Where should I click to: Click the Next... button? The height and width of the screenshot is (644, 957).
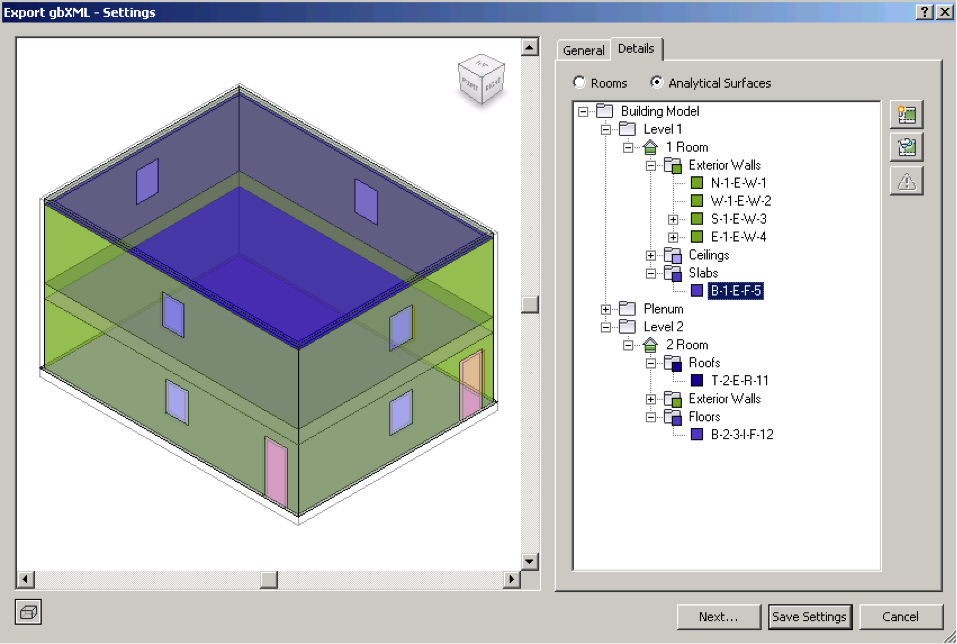pyautogui.click(x=718, y=617)
